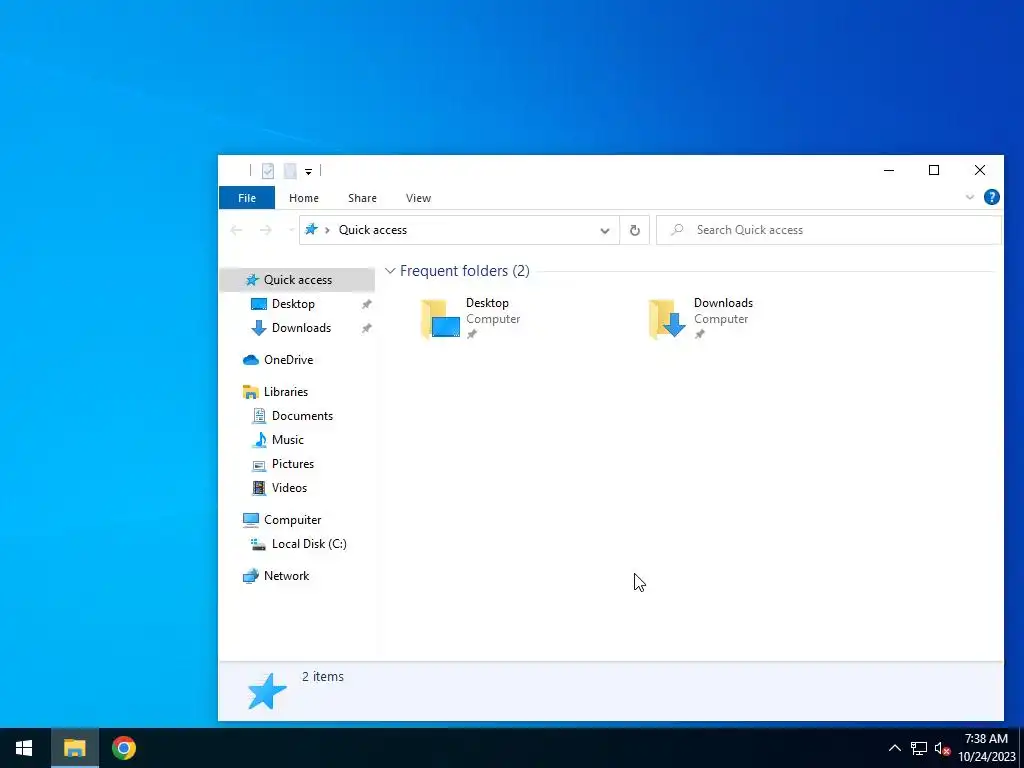Viewport: 1024px width, 768px height.
Task: Select Desktop in navigation pane
Action: click(293, 304)
